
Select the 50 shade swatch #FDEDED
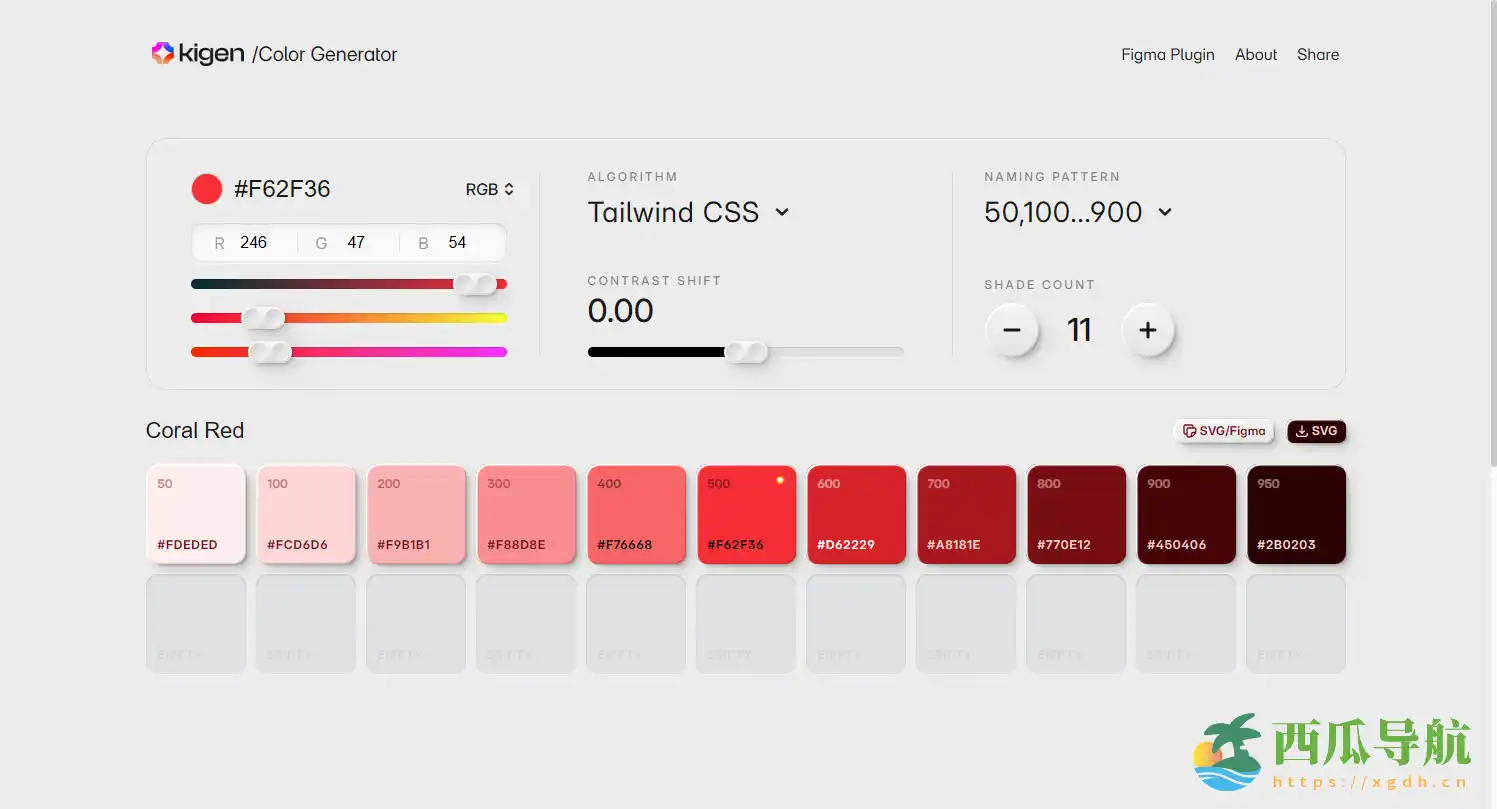196,514
